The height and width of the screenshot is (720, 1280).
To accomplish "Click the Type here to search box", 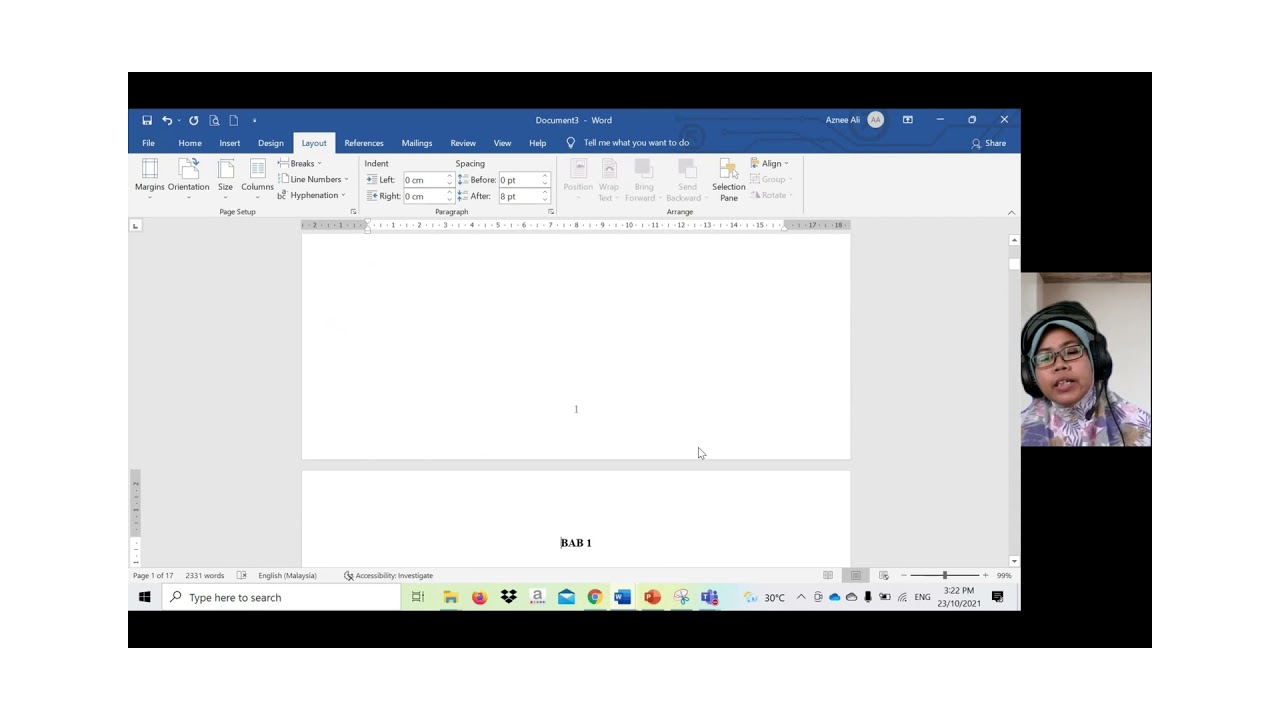I will pos(281,597).
